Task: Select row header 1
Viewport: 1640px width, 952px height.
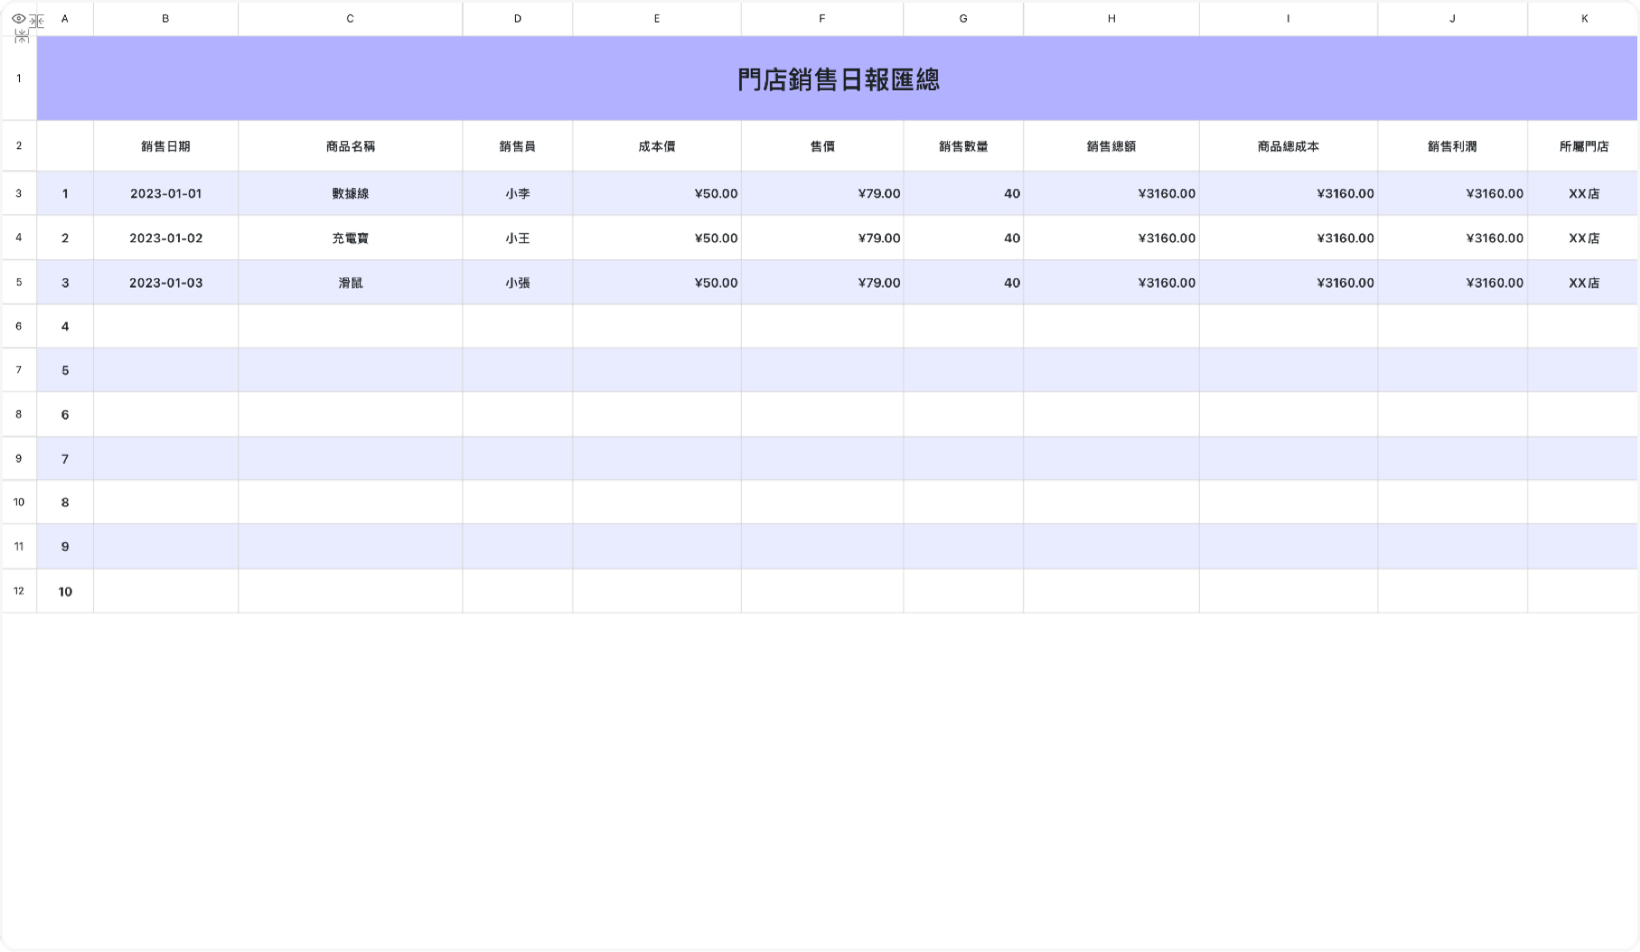Action: pos(19,78)
